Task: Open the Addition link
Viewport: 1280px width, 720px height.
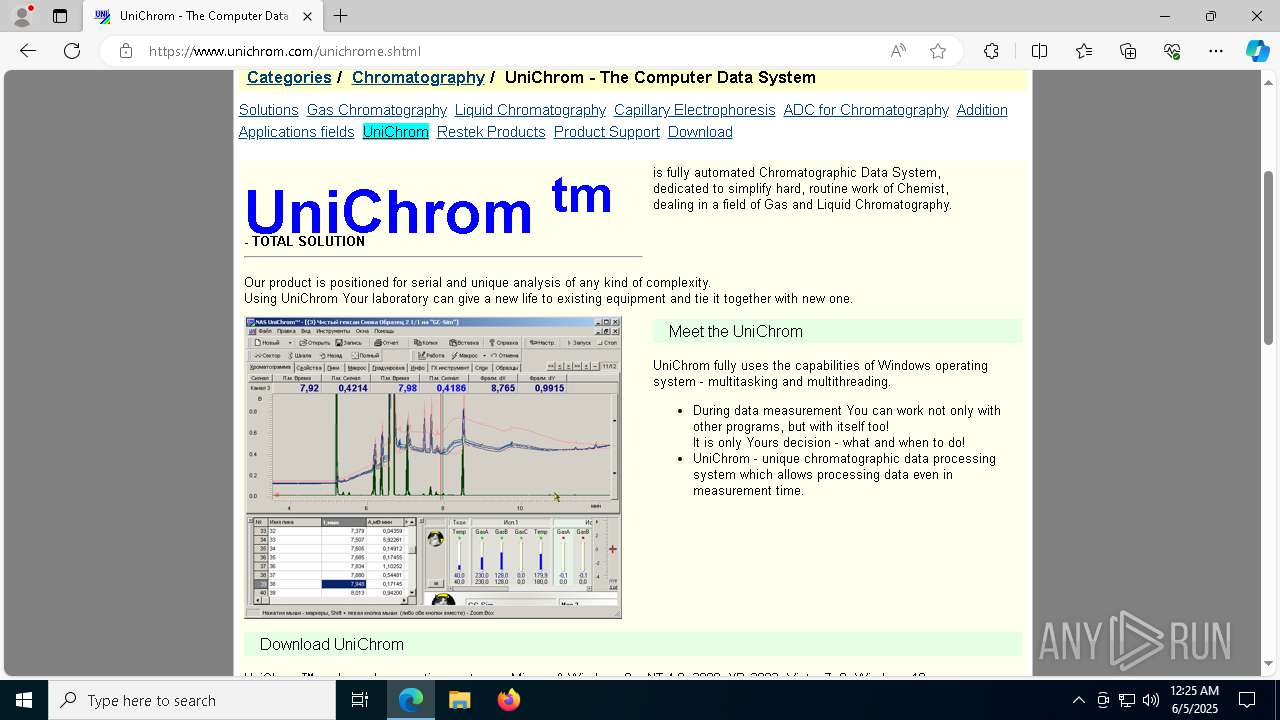Action: tap(982, 110)
